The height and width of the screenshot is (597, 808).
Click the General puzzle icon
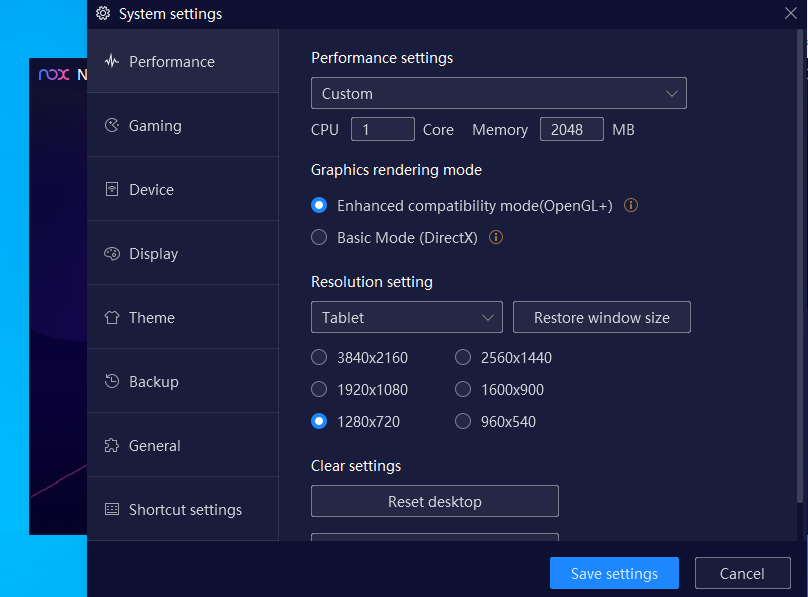tap(112, 445)
